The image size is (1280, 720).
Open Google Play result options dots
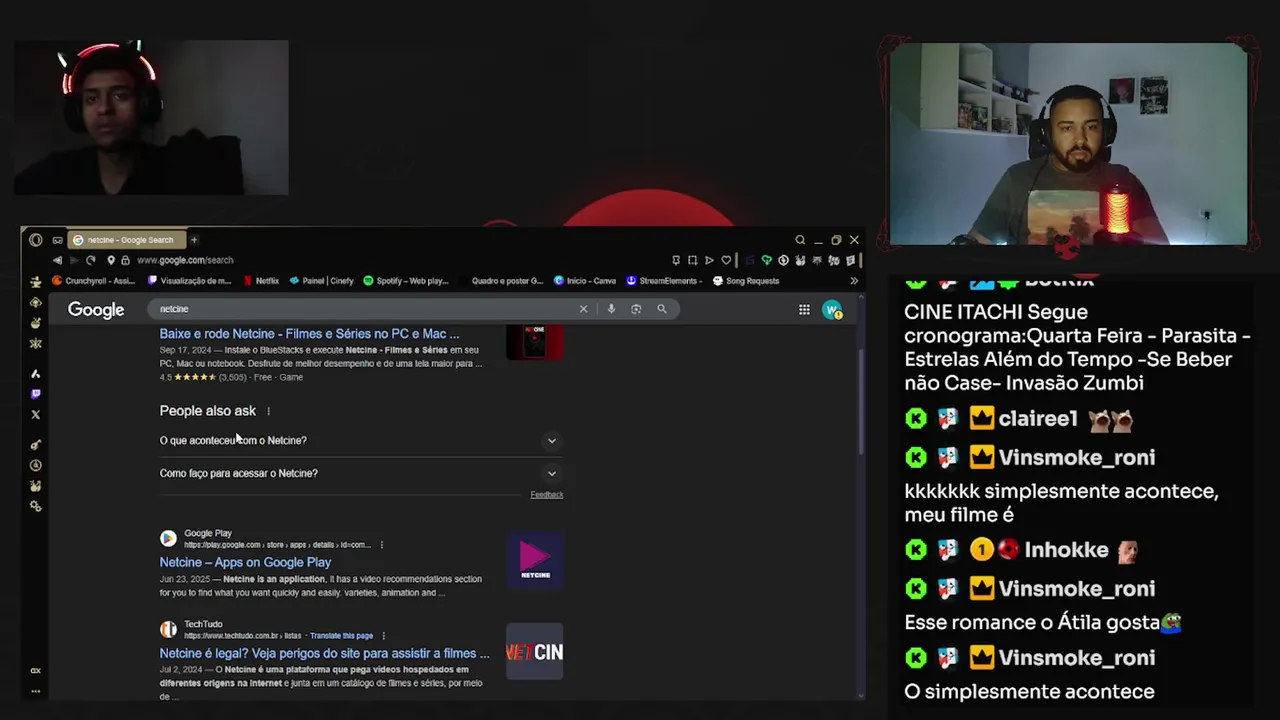click(x=382, y=545)
